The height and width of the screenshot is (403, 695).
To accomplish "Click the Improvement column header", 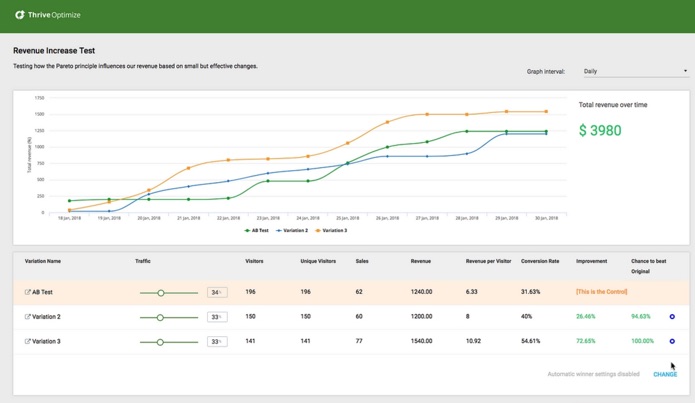I will click(591, 261).
